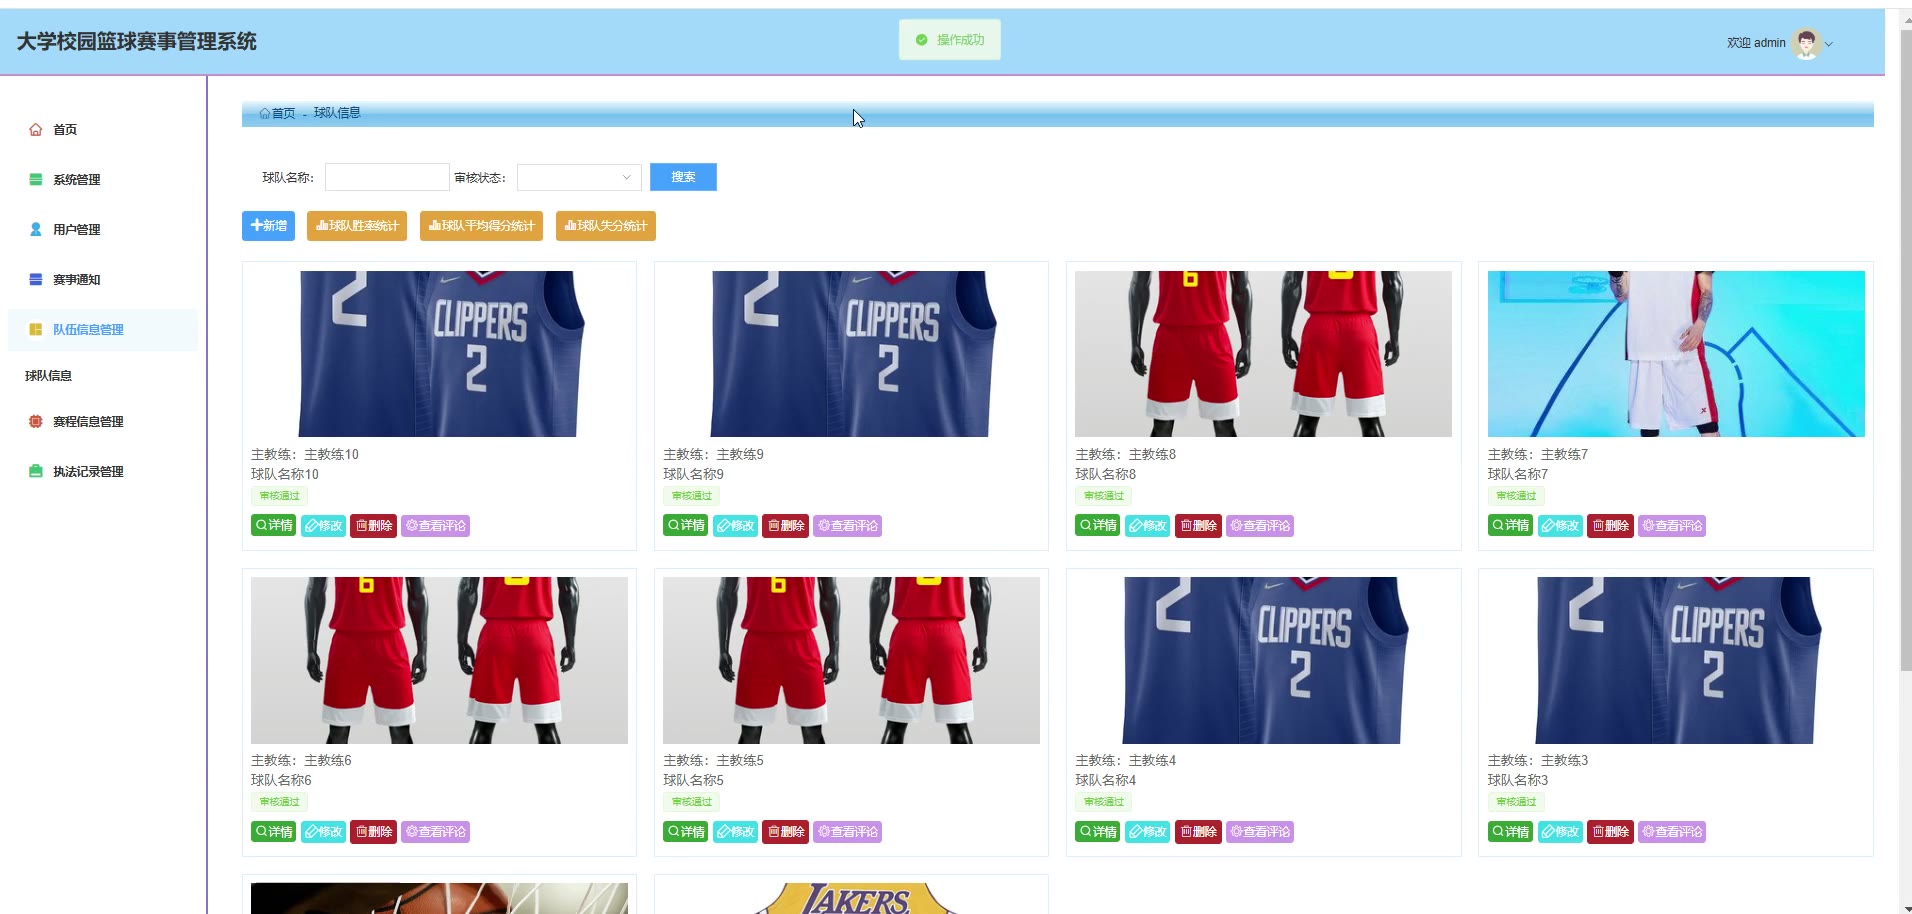The height and width of the screenshot is (914, 1912).
Task: Click the 用户管理 person icon
Action: click(x=36, y=230)
